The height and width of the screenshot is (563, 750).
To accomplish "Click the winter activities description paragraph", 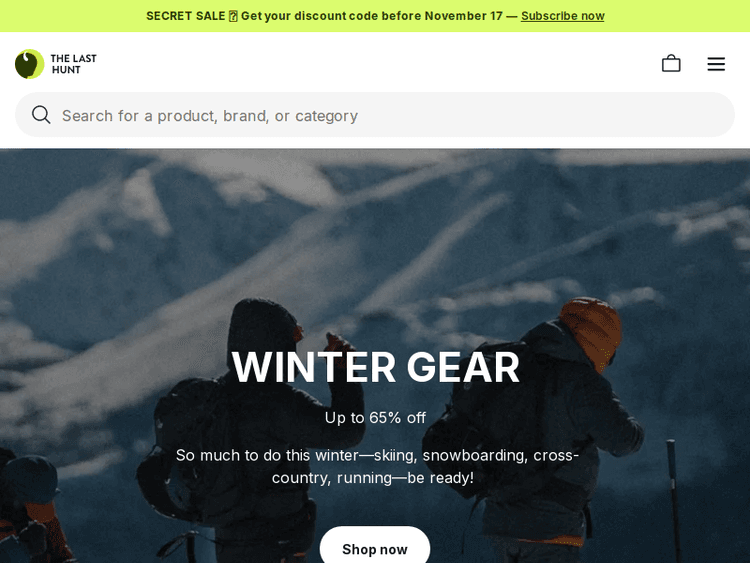I will pos(377,466).
